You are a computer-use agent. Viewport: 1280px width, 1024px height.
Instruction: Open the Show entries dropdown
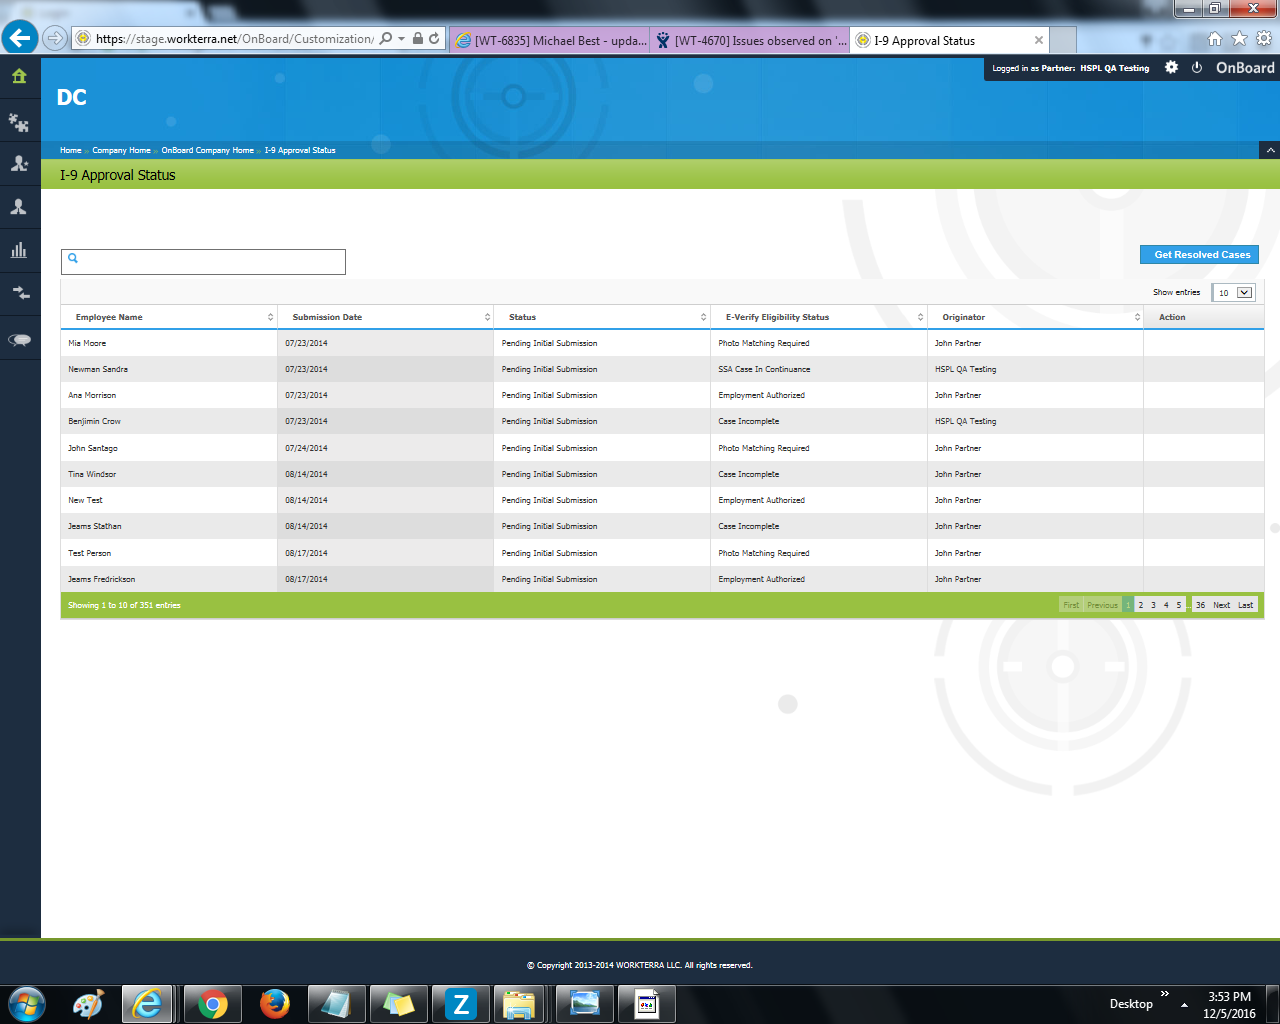(1234, 293)
